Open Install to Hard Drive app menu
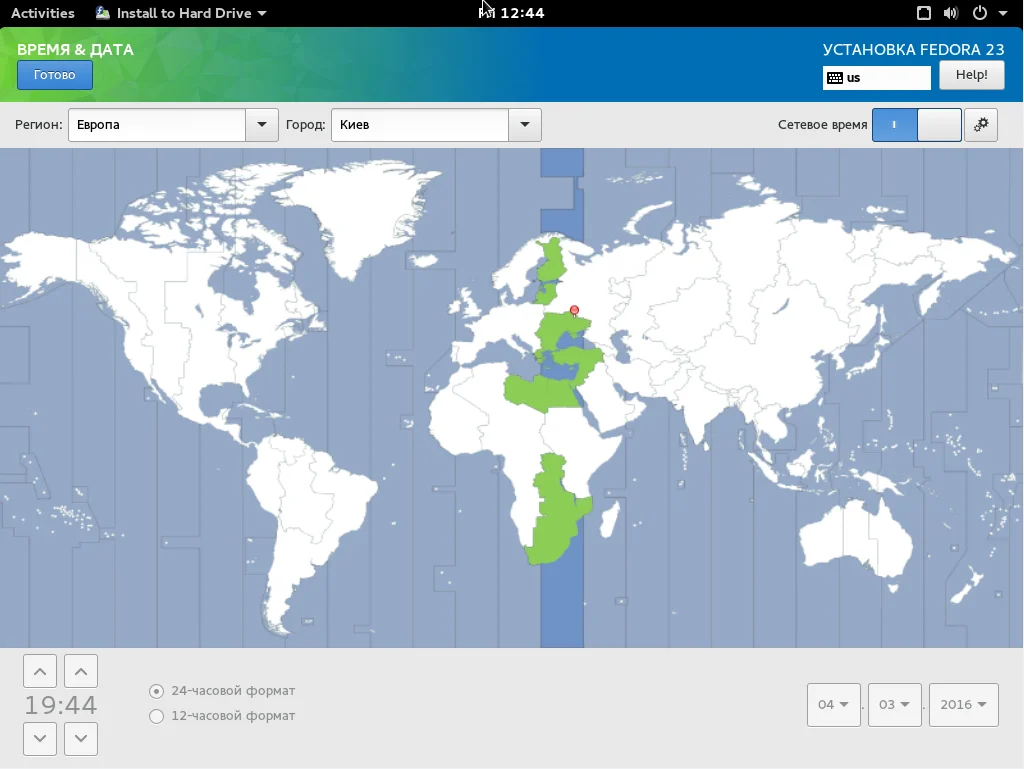Image resolution: width=1024 pixels, height=769 pixels. (x=181, y=13)
